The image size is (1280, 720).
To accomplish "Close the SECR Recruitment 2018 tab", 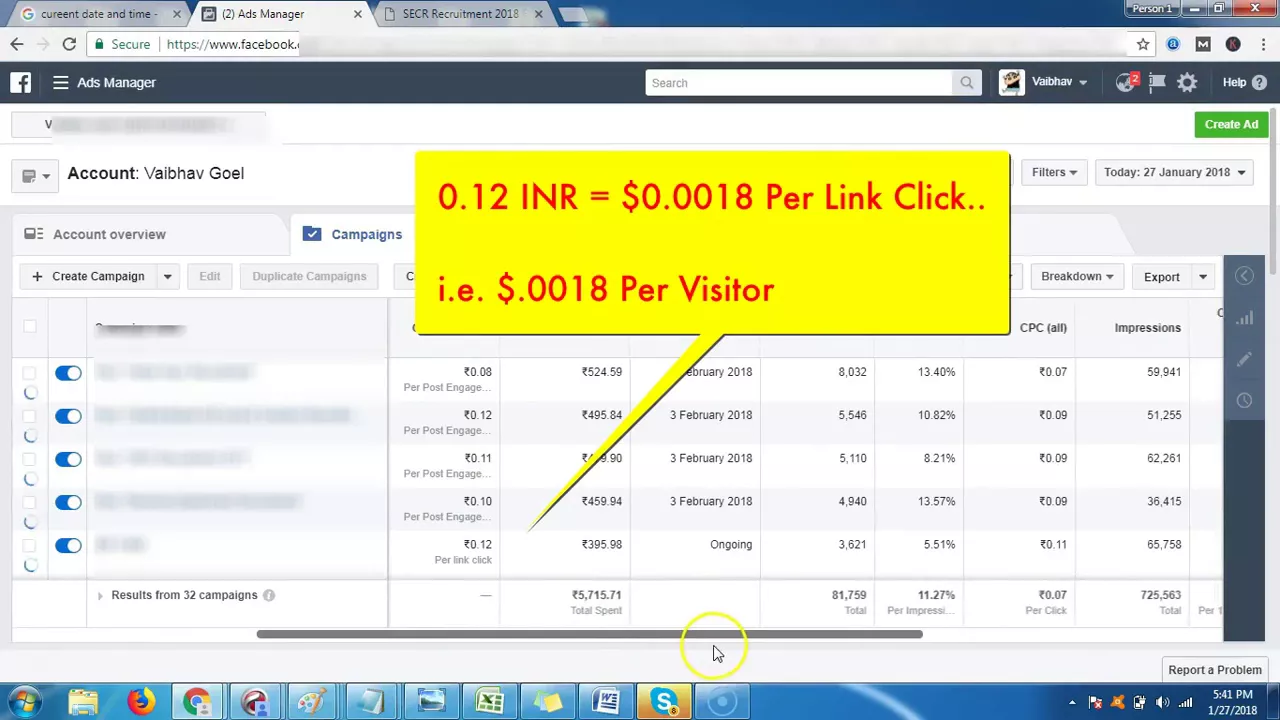I will (539, 14).
